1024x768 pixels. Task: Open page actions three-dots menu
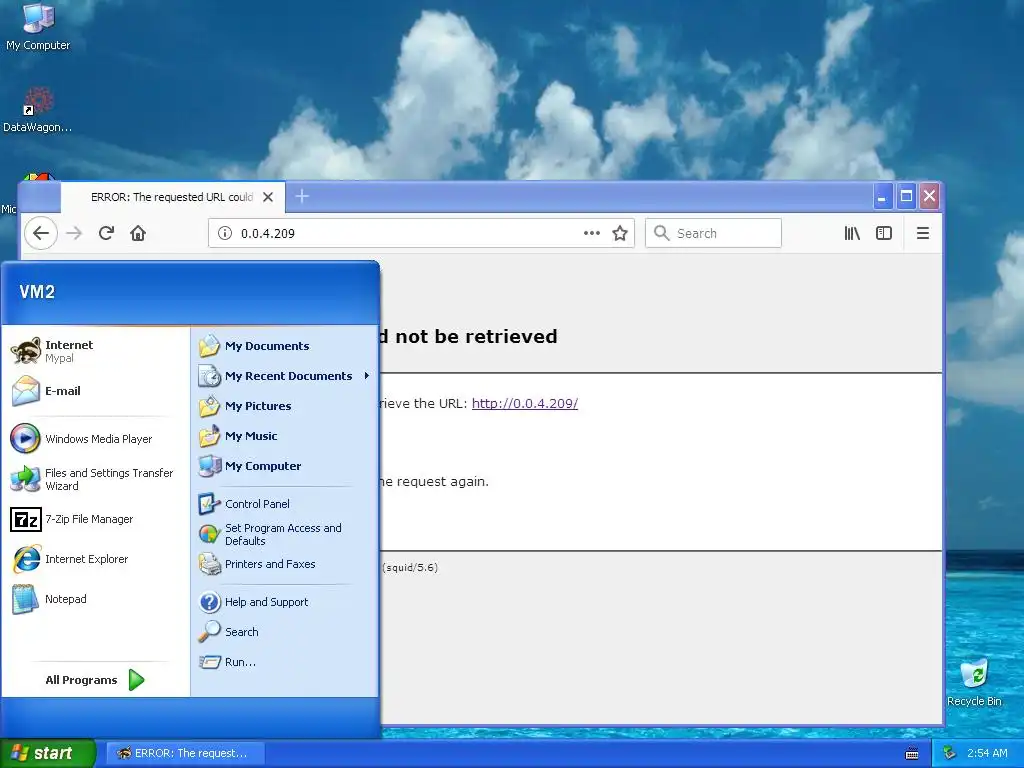click(592, 233)
